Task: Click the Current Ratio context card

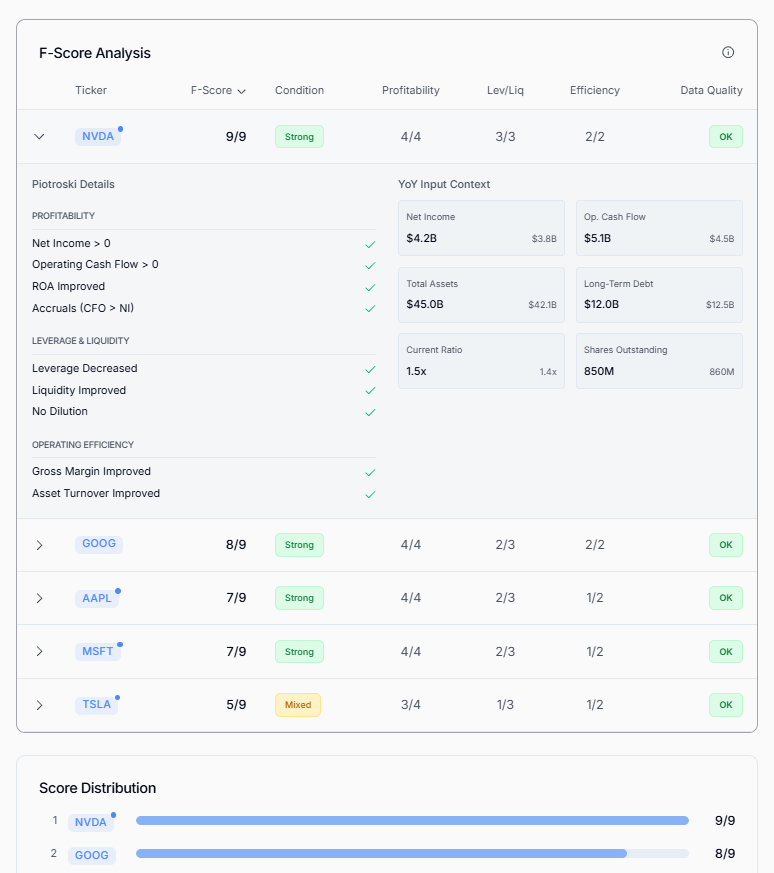Action: pyautogui.click(x=482, y=361)
